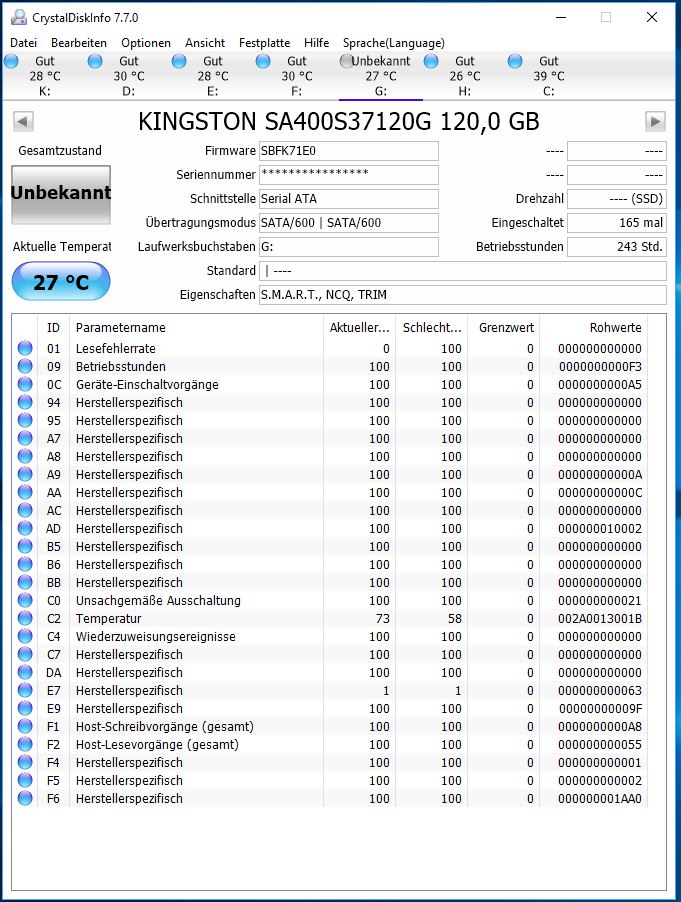Go to next disk with right arrow
The height and width of the screenshot is (902, 681).
point(655,121)
